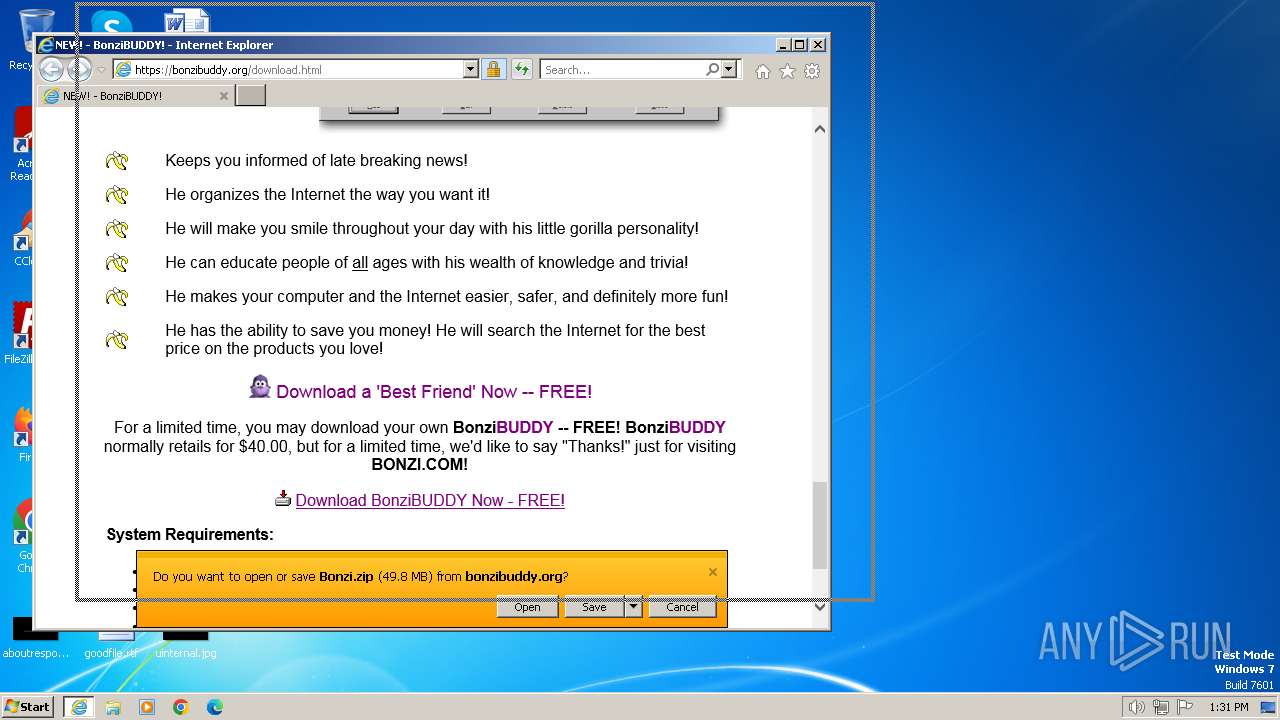Click Save in the download bar
The height and width of the screenshot is (720, 1280).
594,607
